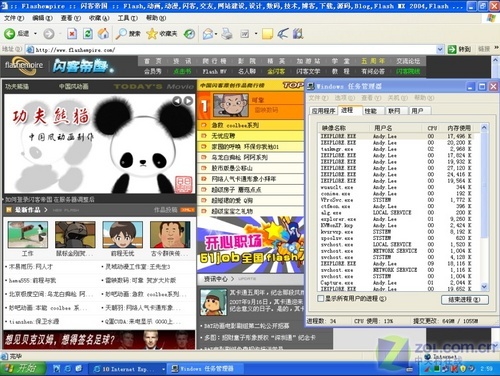Screen dimensions: 500x376
Task: Expand the address bar dropdown arrow
Action: point(440,49)
